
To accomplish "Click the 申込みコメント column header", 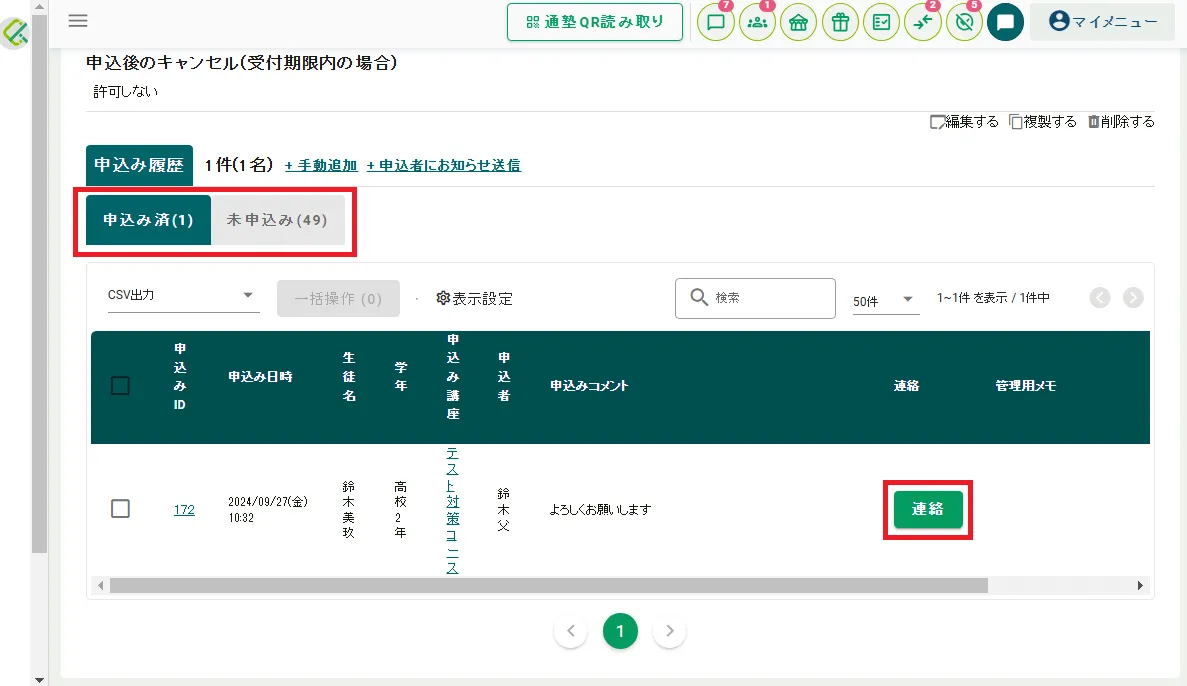I will [589, 385].
